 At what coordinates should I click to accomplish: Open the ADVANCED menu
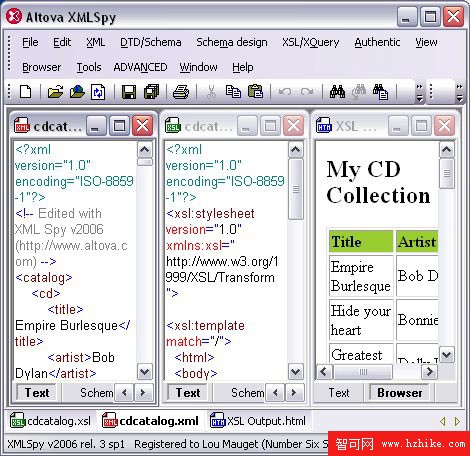pyautogui.click(x=140, y=67)
